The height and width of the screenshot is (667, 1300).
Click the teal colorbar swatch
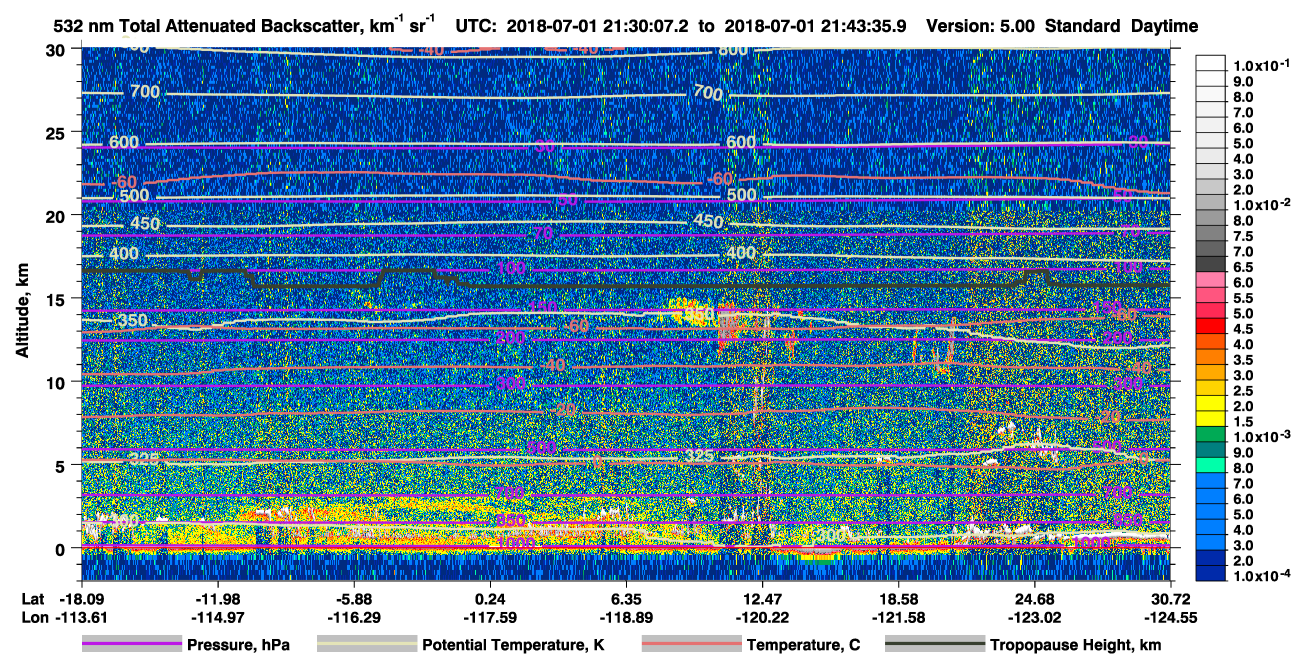(1213, 448)
